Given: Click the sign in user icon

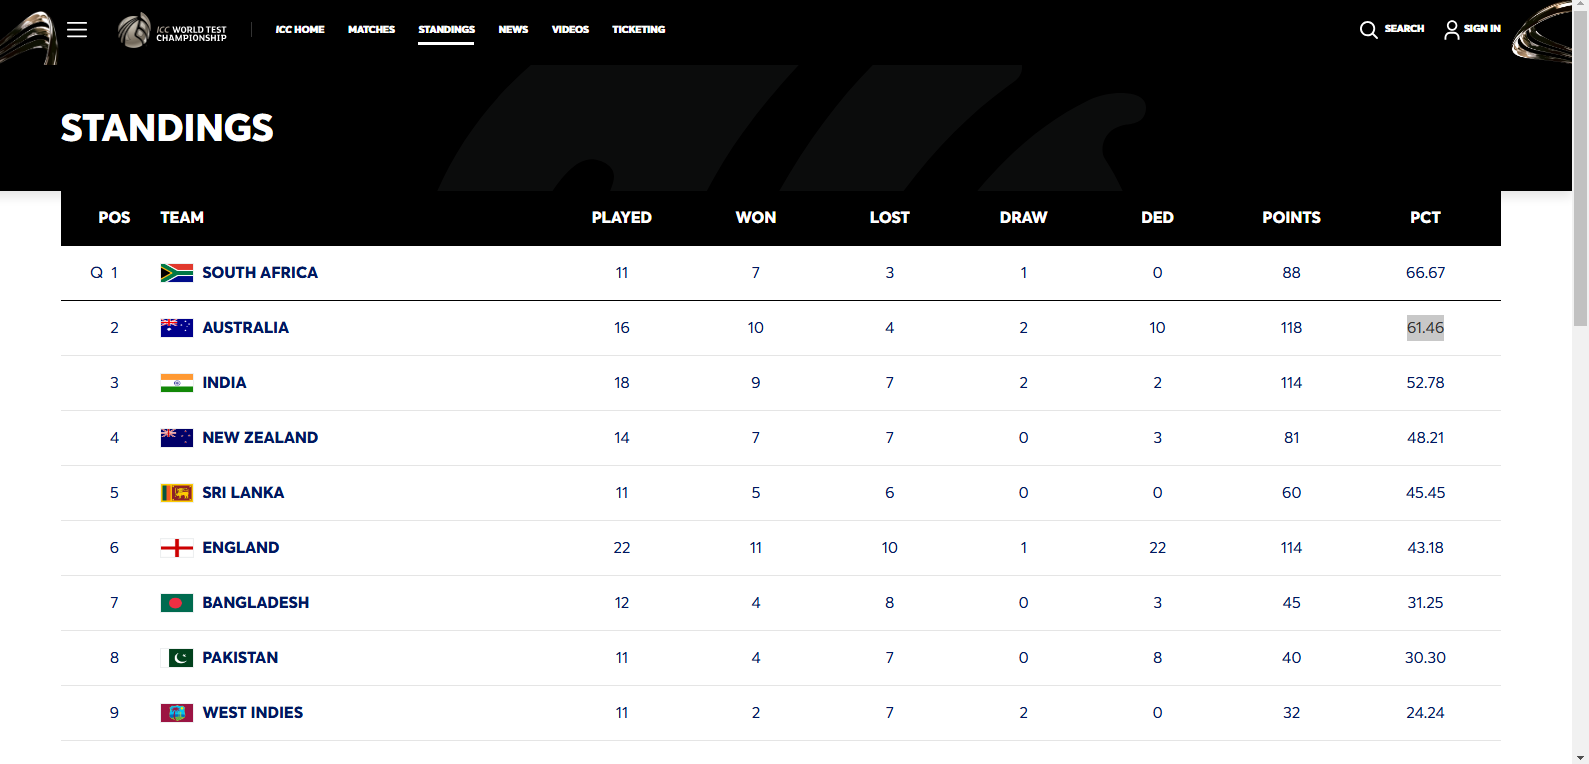Looking at the screenshot, I should pyautogui.click(x=1451, y=30).
